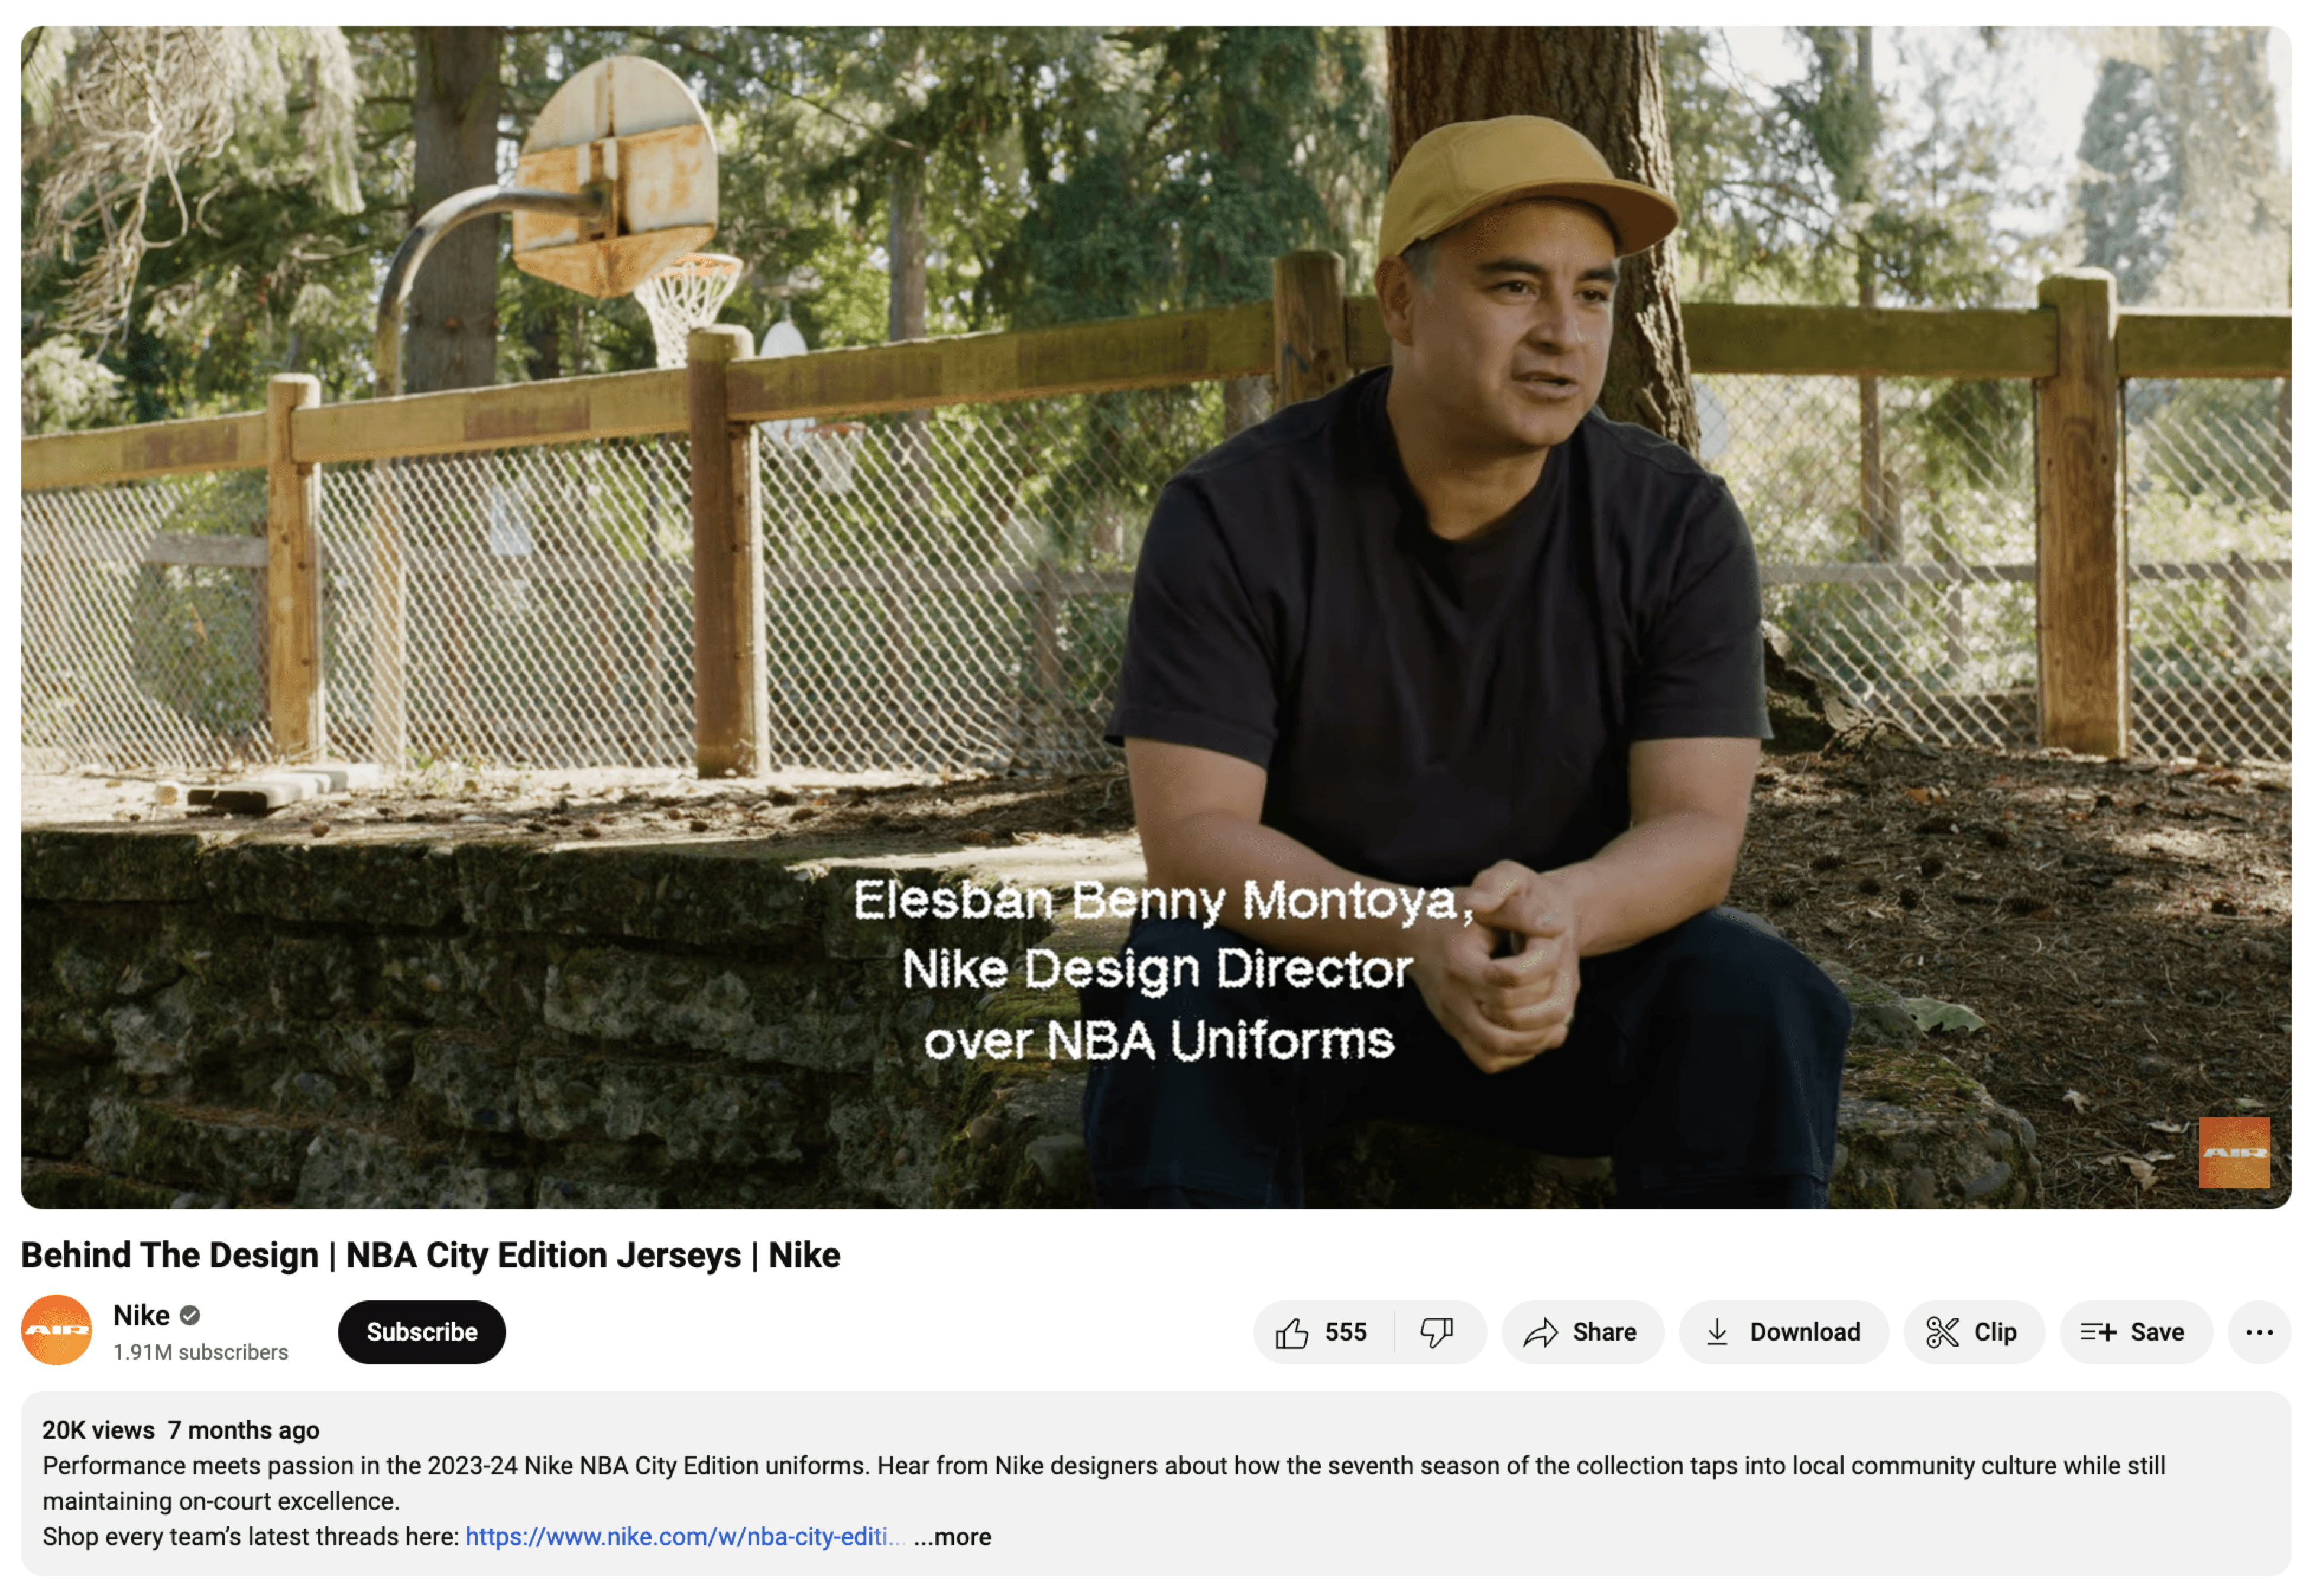Like the video with the thumbs-up button
Screen dimensions: 2313x1596
pos(1323,1332)
